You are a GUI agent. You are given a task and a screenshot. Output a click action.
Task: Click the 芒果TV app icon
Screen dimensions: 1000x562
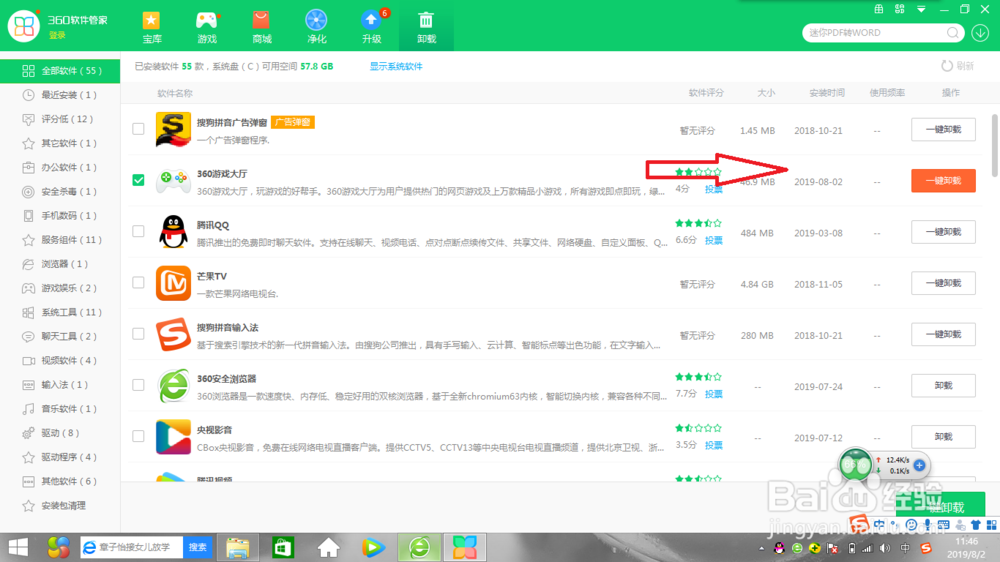click(173, 283)
